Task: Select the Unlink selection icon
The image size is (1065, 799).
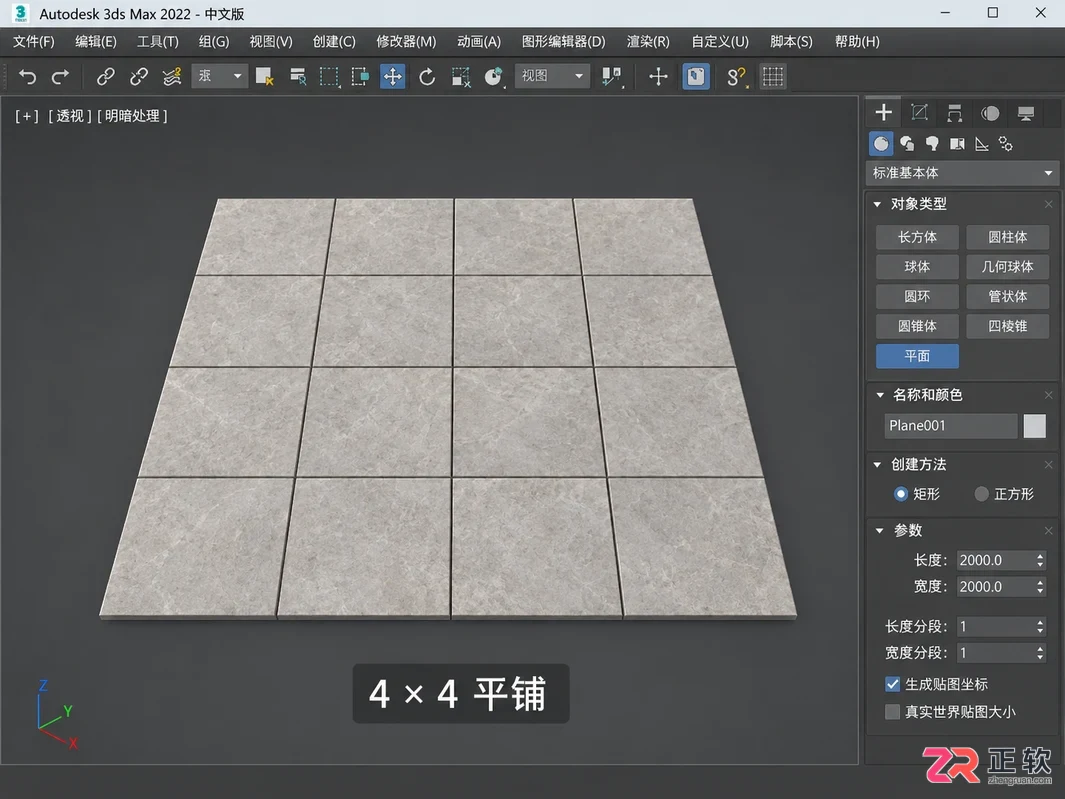Action: point(139,77)
